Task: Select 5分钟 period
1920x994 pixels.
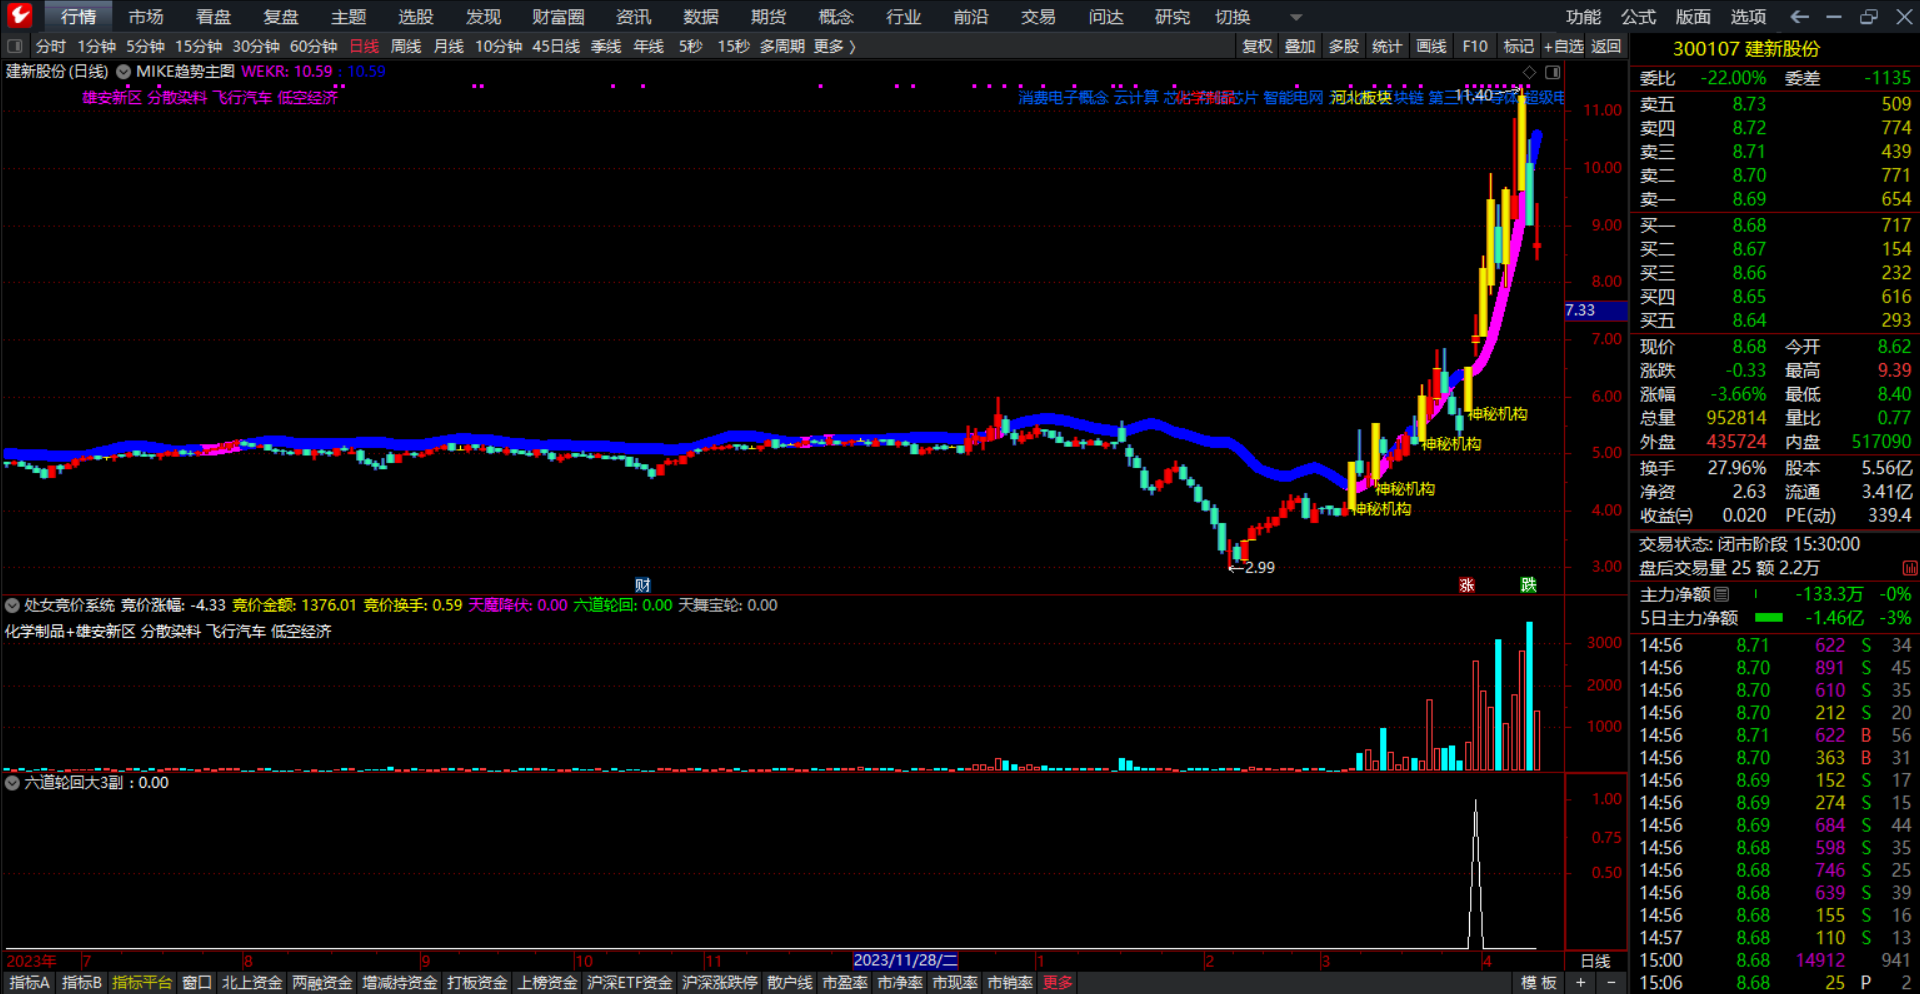Action: point(145,46)
